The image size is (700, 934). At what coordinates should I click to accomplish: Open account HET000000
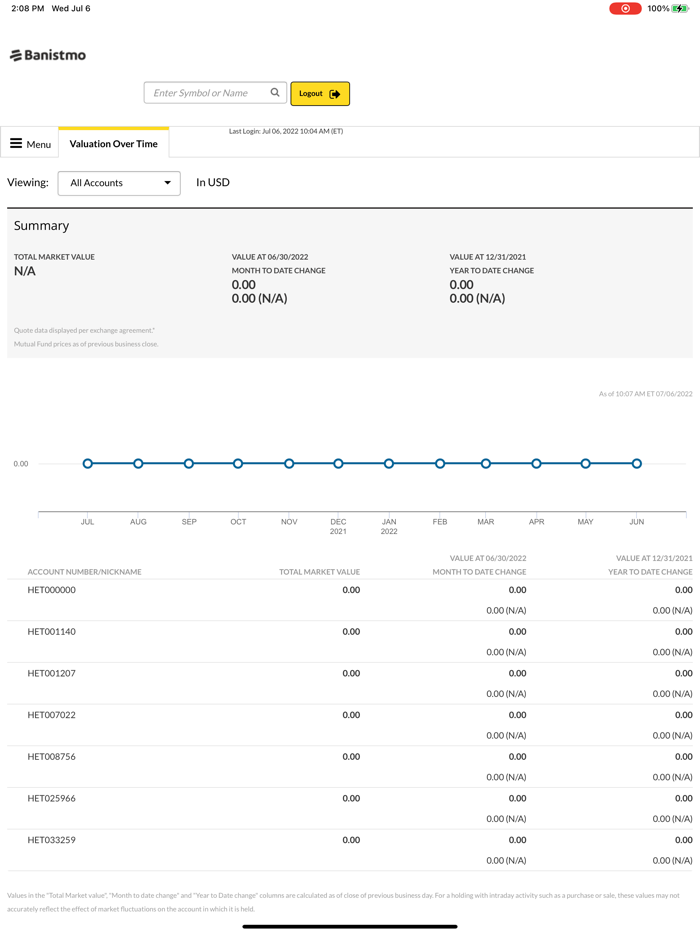[x=52, y=590]
